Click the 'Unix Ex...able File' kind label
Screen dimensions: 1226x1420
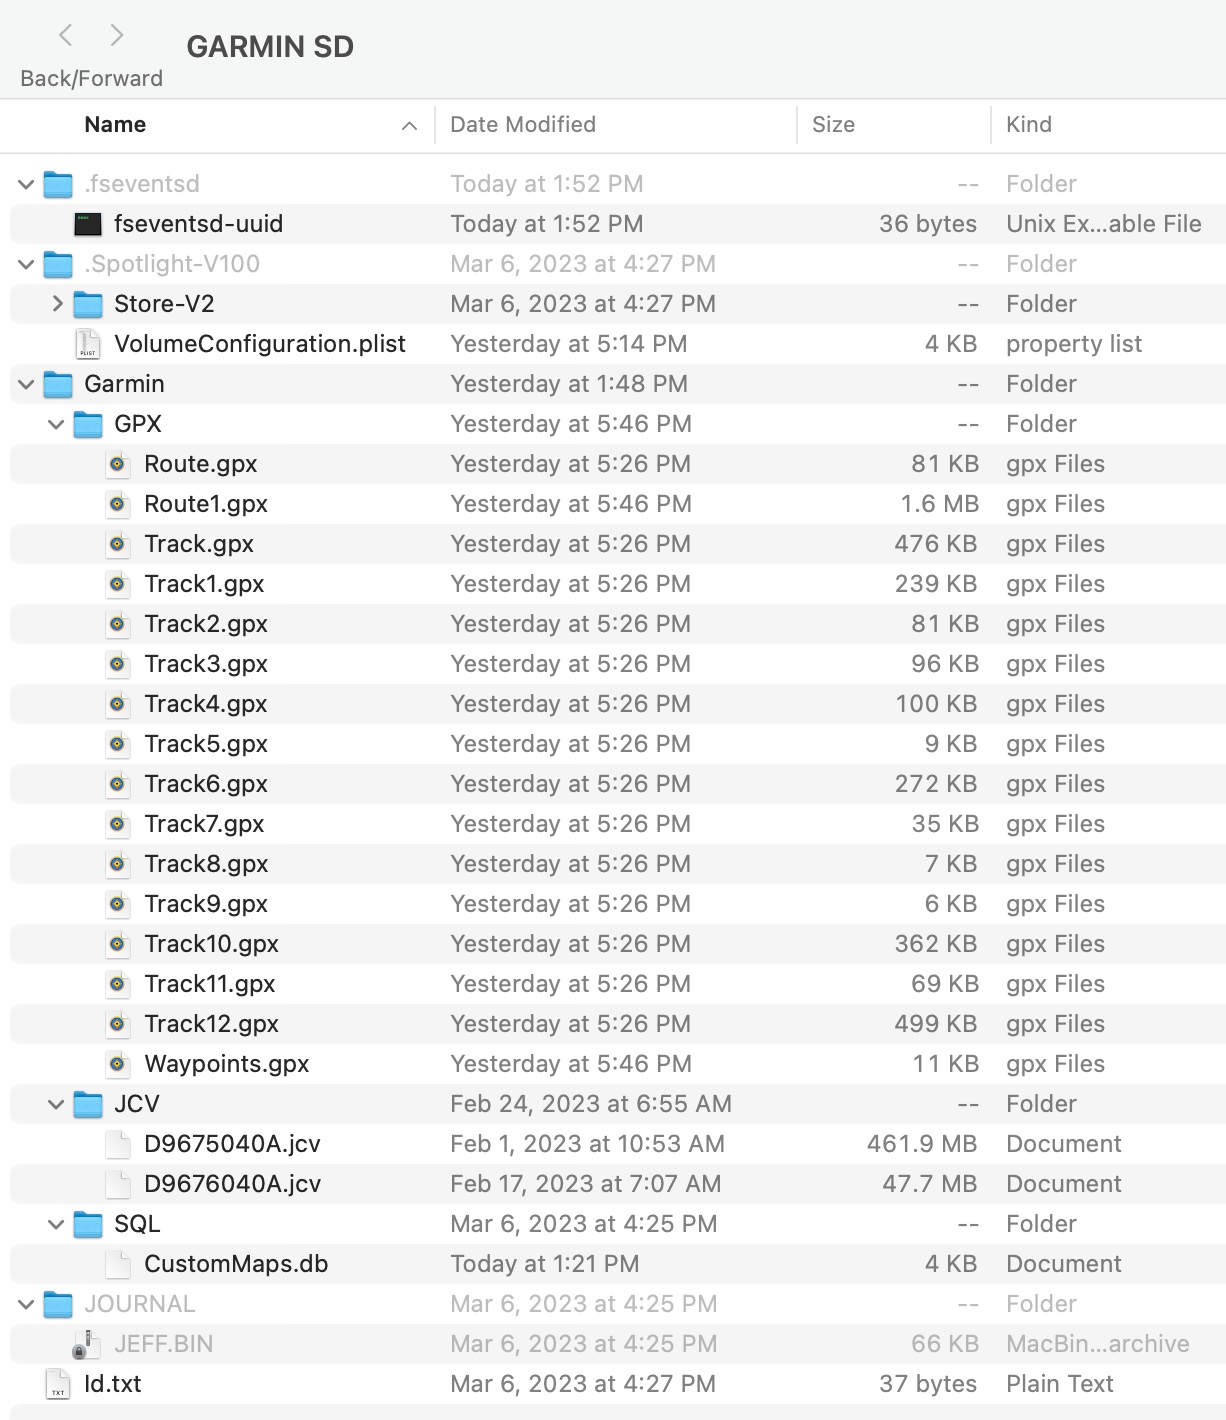tap(1104, 224)
